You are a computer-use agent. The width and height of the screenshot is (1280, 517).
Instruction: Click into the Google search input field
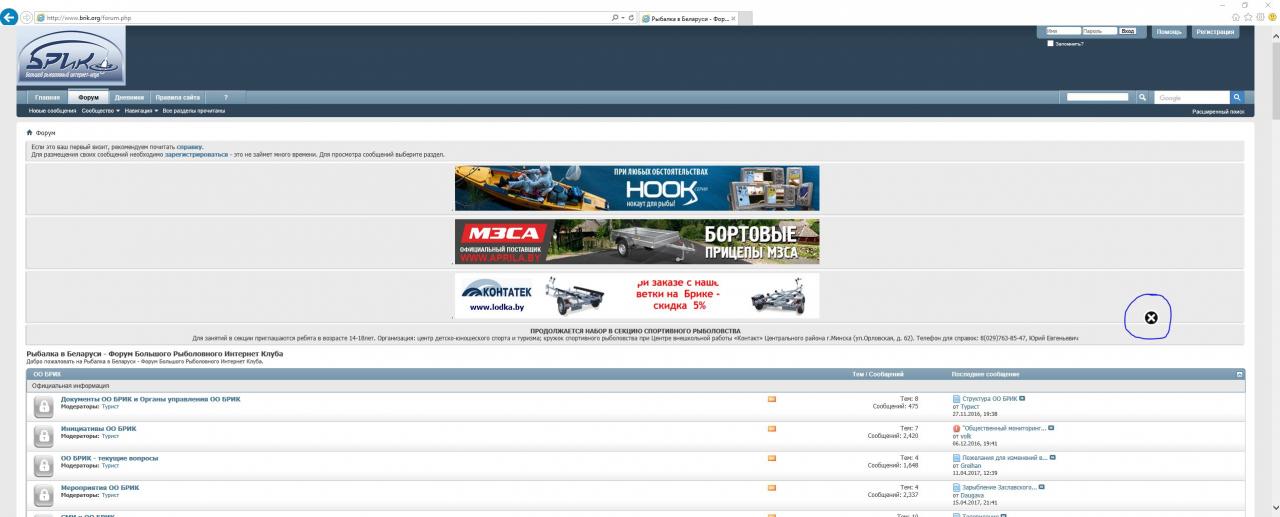[x=1190, y=98]
